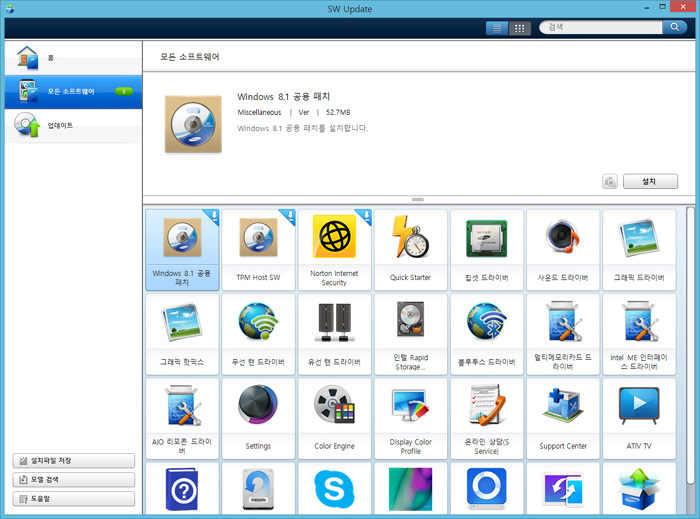Screen dimensions: 700x519
Task: Select the 유선 랜 드라이버 server icon
Action: [334, 322]
